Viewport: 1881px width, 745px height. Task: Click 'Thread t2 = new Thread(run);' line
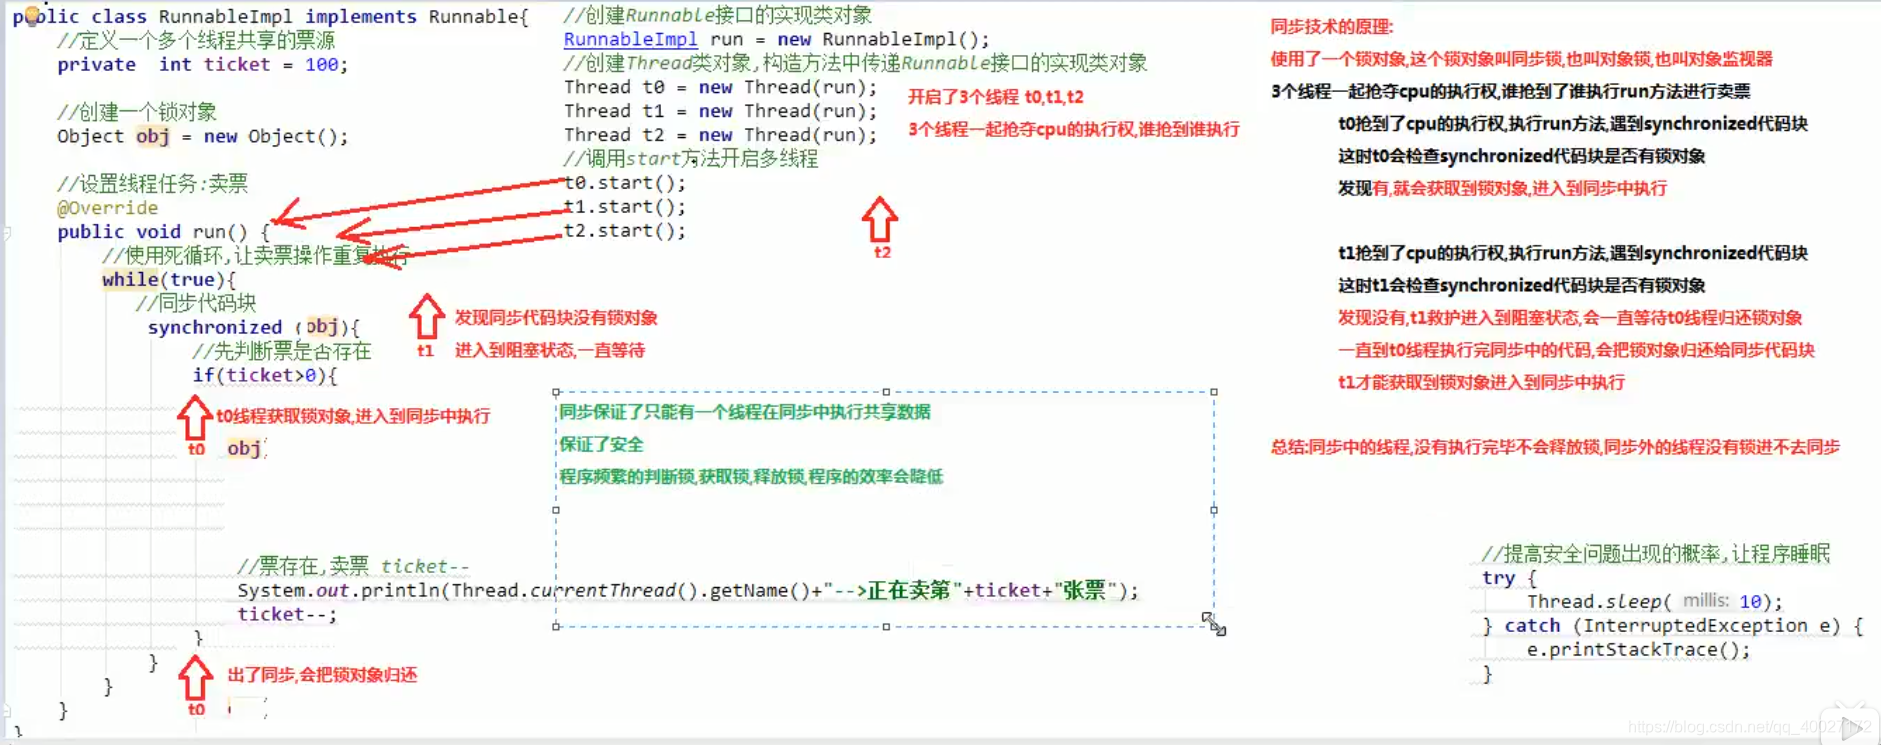[x=720, y=135]
